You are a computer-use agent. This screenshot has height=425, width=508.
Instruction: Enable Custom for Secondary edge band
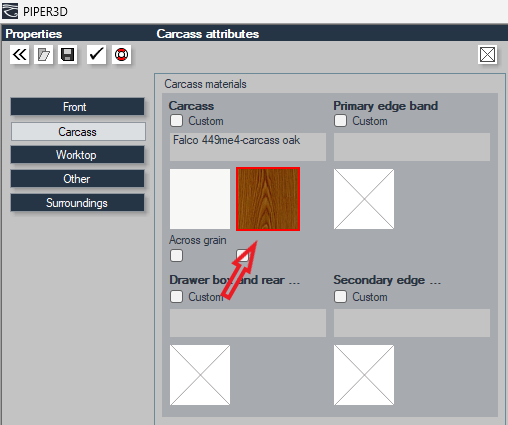[x=340, y=296]
